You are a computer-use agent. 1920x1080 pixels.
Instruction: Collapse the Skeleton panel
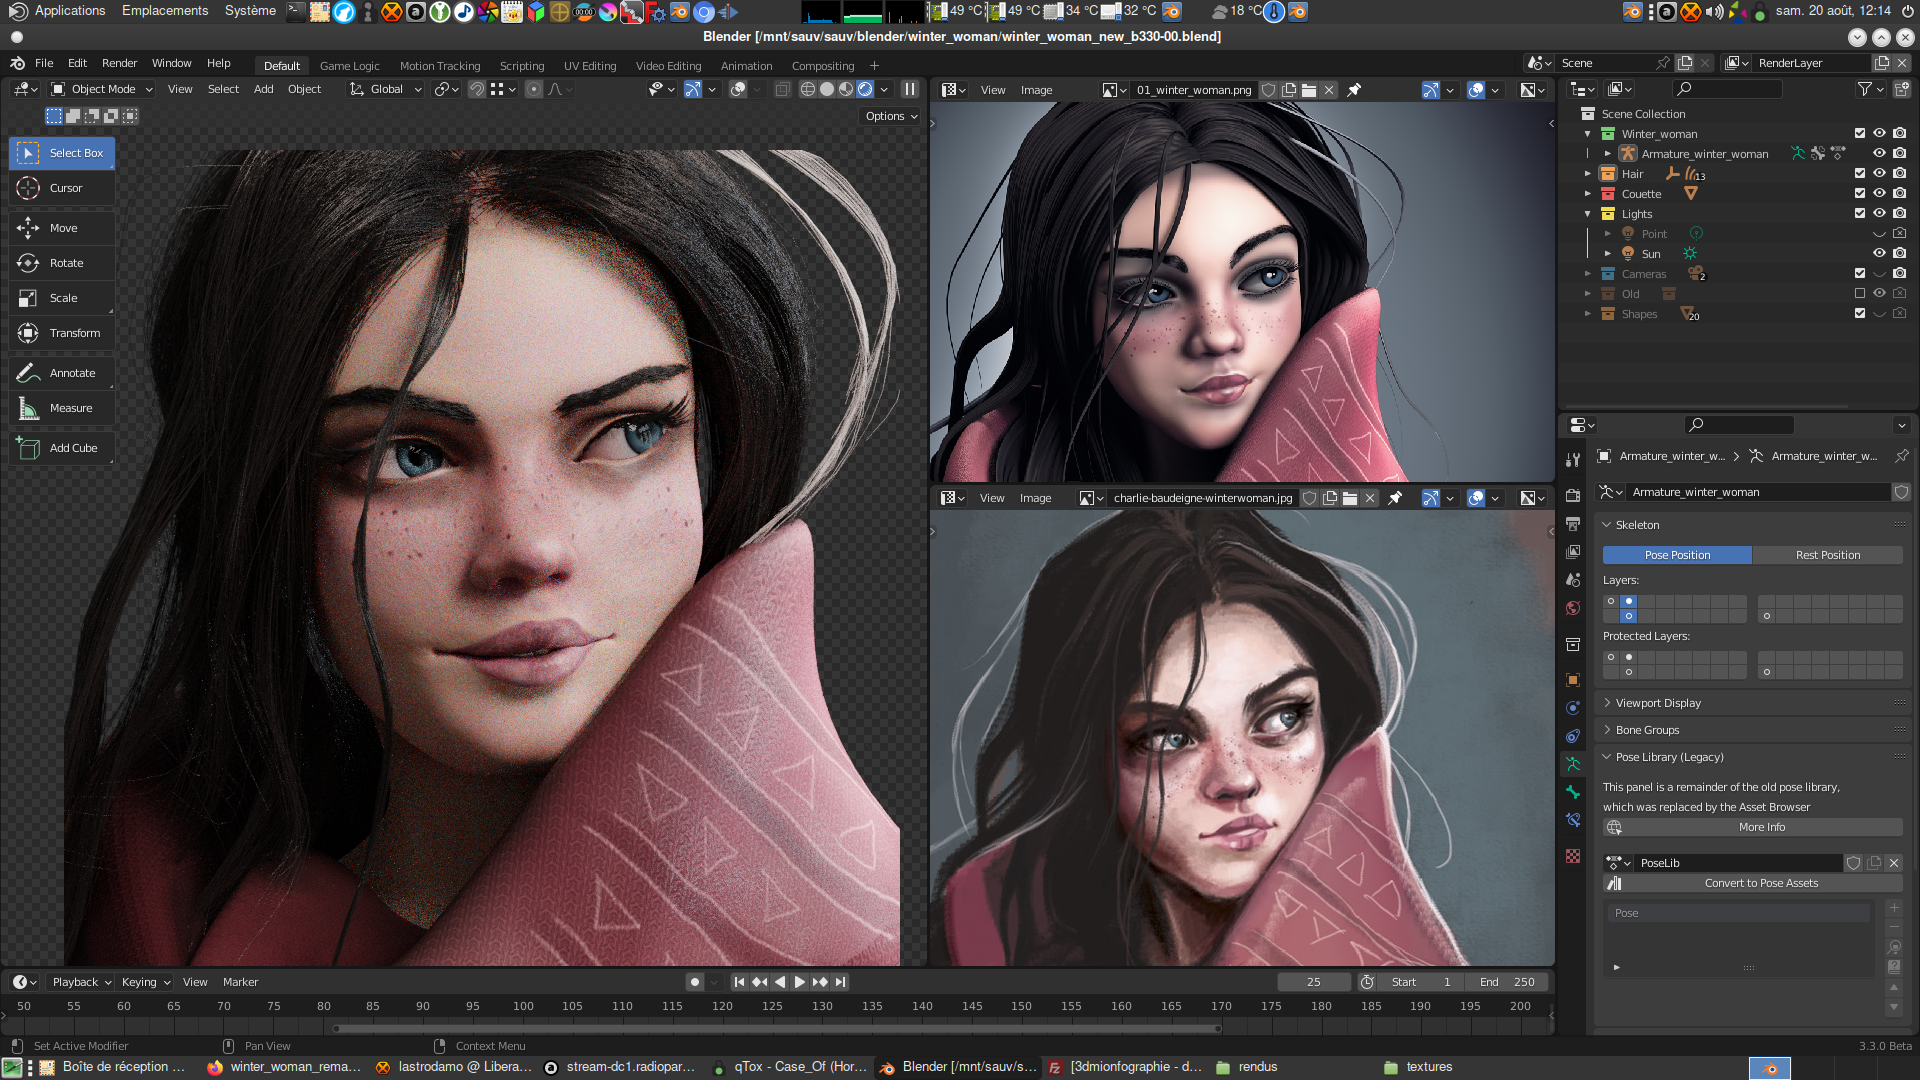[1637, 525]
